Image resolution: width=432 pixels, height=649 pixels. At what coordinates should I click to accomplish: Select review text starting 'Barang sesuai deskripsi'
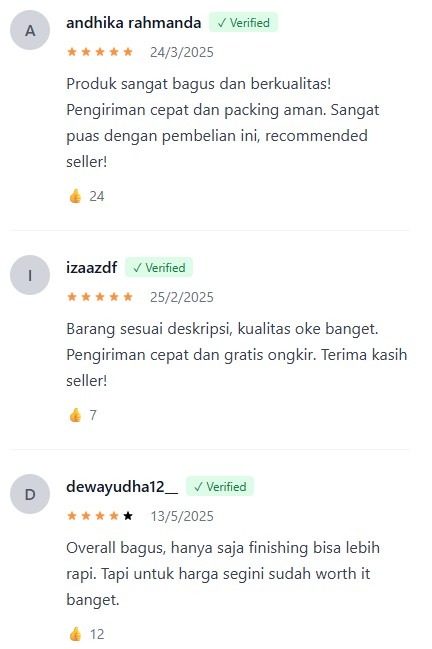click(x=237, y=355)
